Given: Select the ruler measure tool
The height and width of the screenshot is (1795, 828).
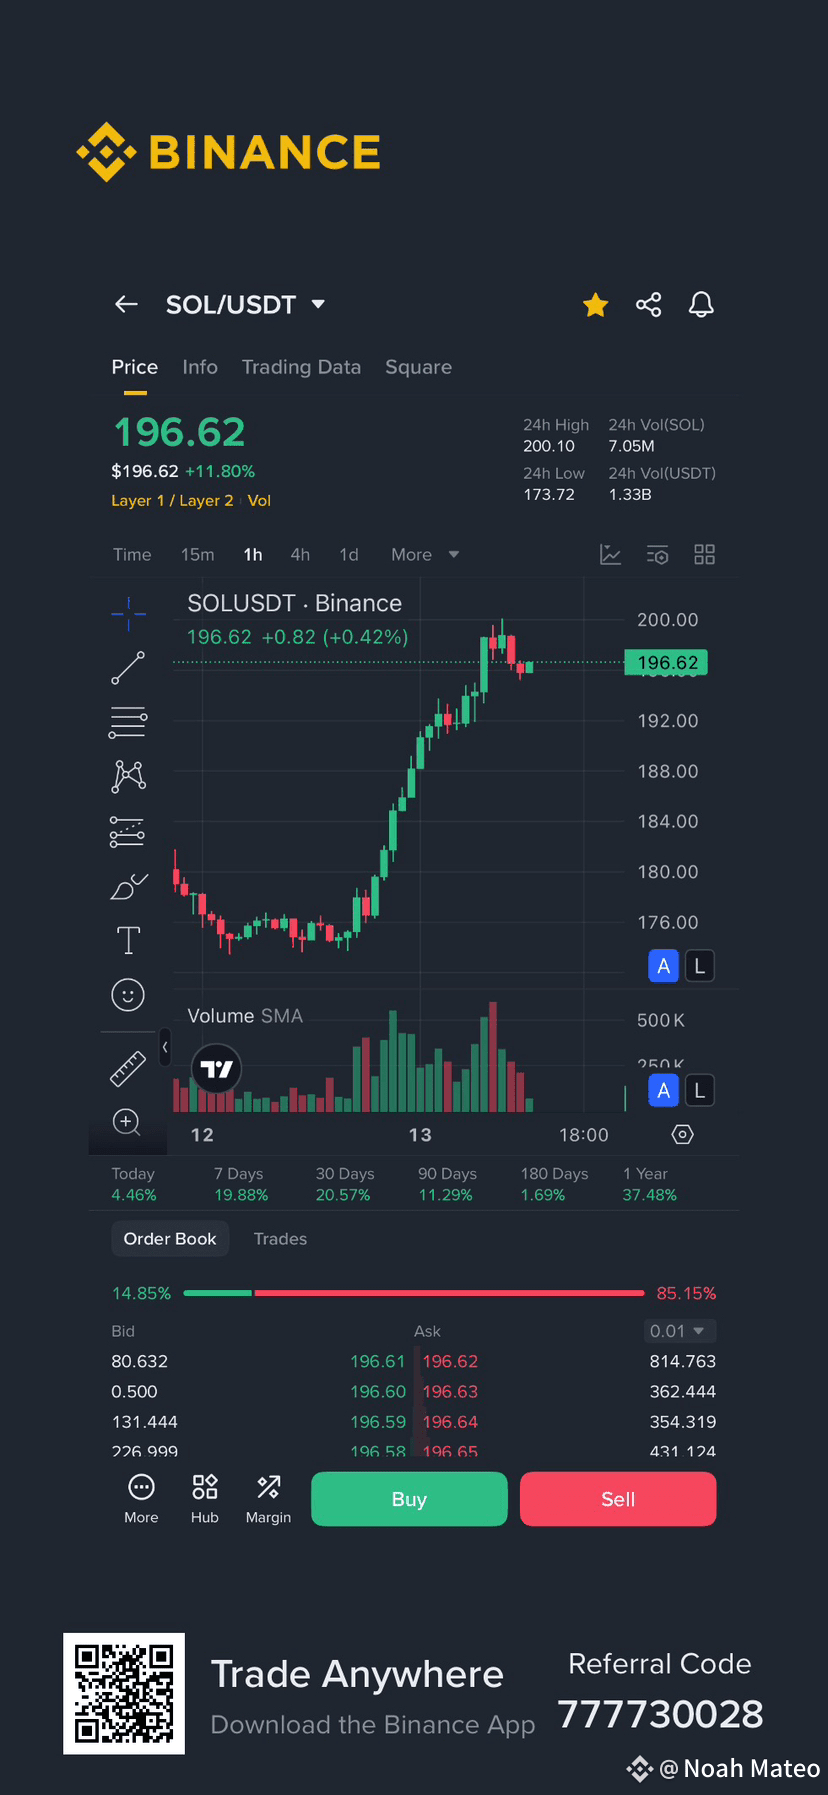Looking at the screenshot, I should click(127, 1069).
